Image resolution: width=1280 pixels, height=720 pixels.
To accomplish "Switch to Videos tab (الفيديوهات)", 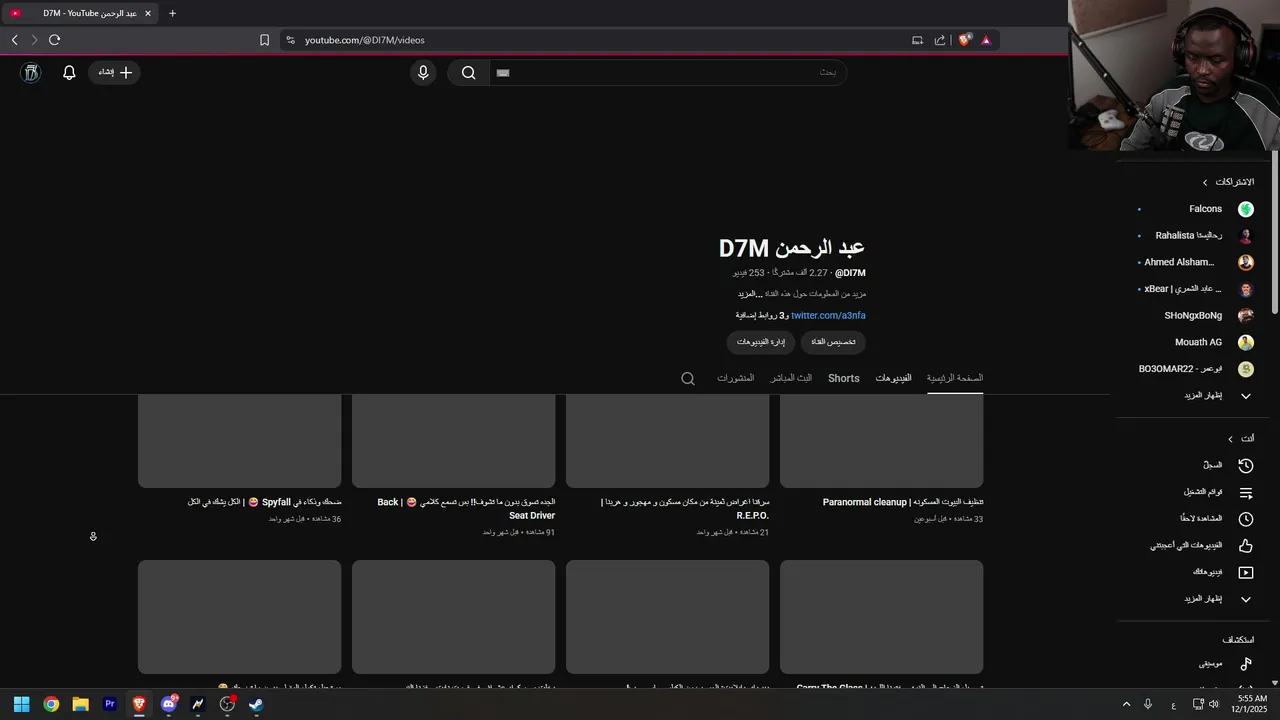I will pyautogui.click(x=893, y=378).
